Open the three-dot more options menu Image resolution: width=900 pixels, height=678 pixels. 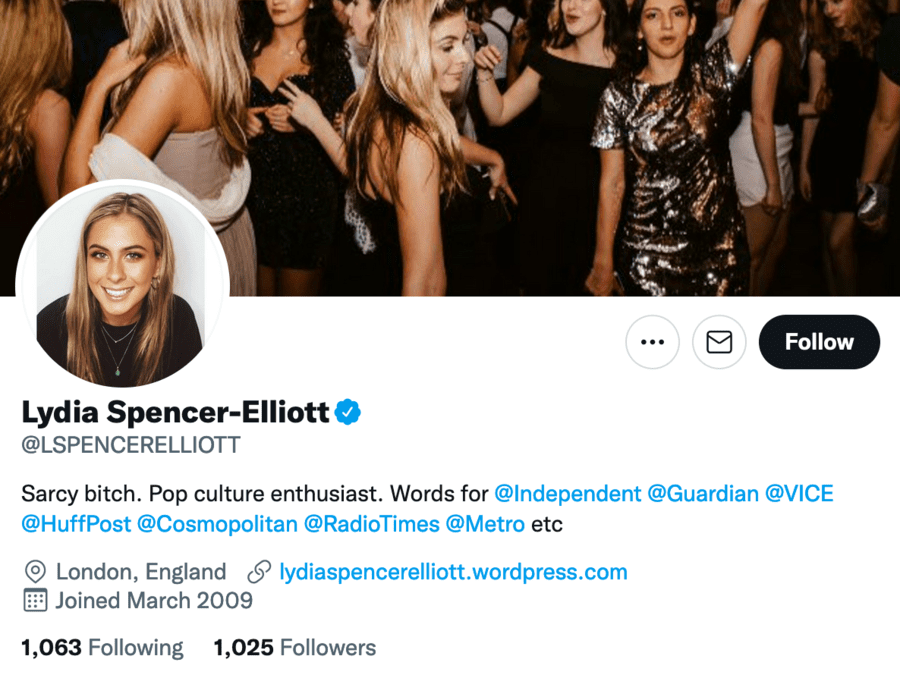pyautogui.click(x=652, y=342)
